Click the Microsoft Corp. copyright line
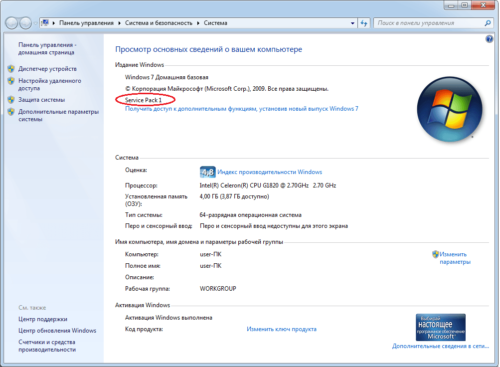The width and height of the screenshot is (500, 367). [x=227, y=89]
